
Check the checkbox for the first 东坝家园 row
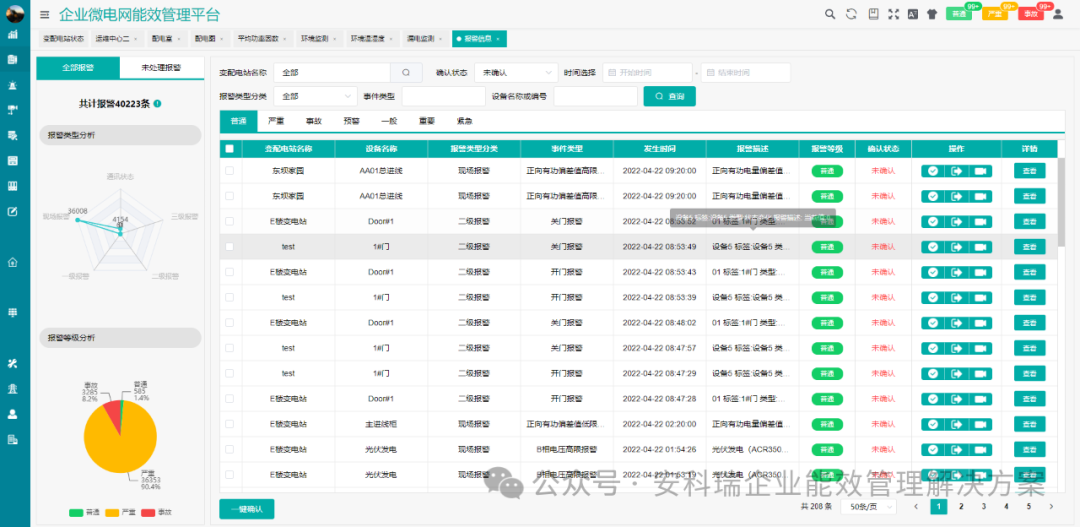tap(230, 171)
